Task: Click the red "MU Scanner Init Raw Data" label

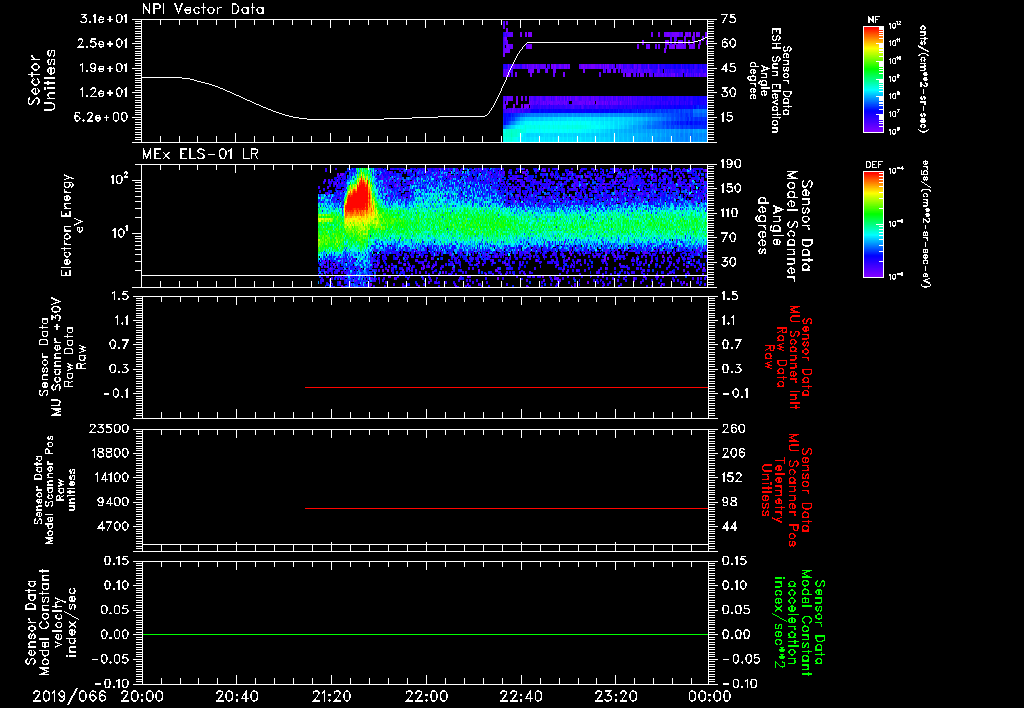Action: pos(787,357)
